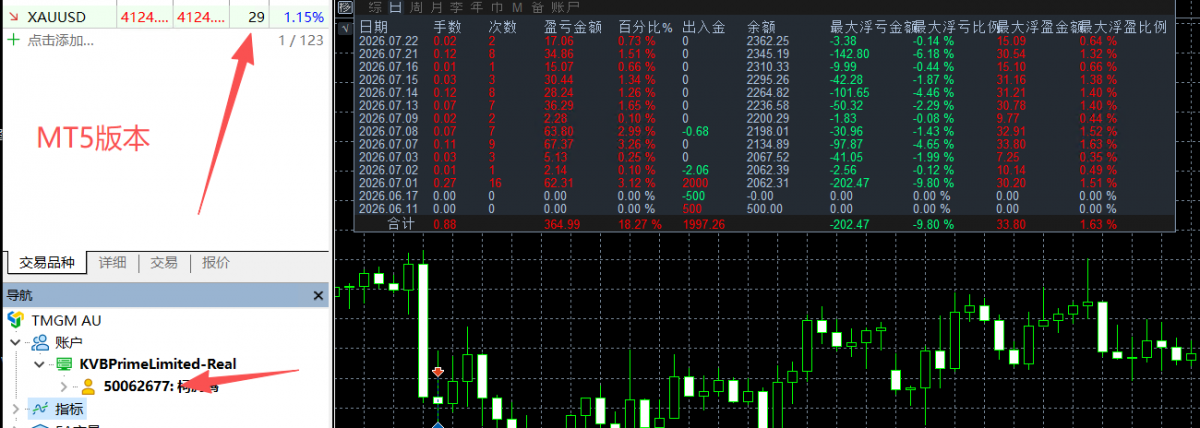Select the KVBPrimeLimited-Real tree item
The height and width of the screenshot is (428, 1200).
click(x=158, y=364)
